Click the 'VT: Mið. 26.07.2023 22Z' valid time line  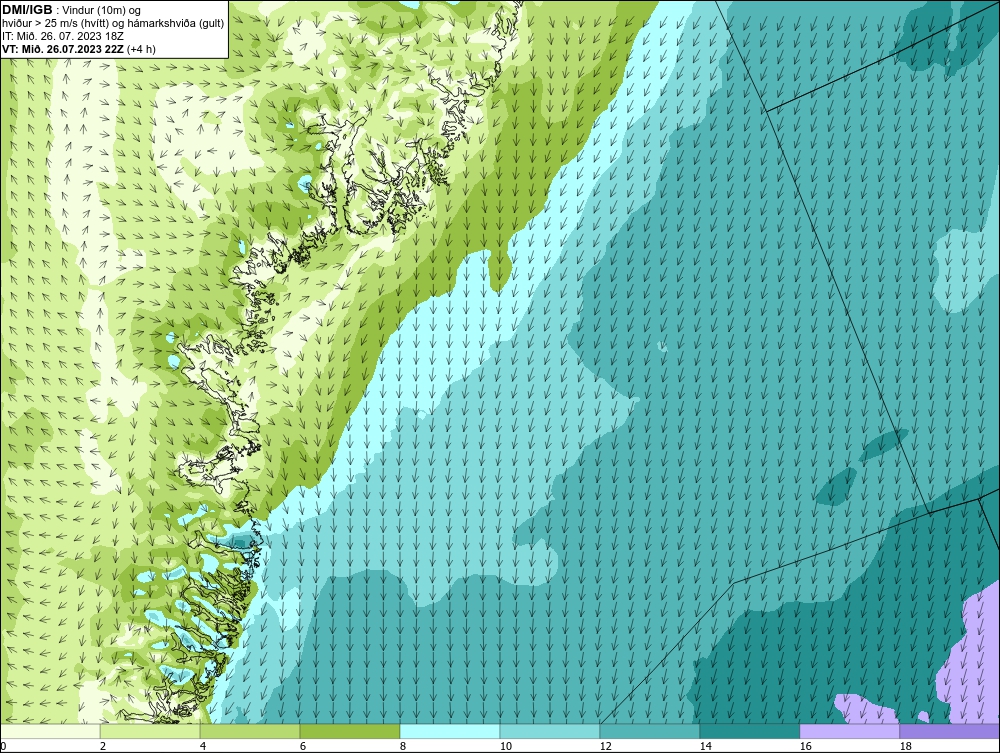coord(79,49)
